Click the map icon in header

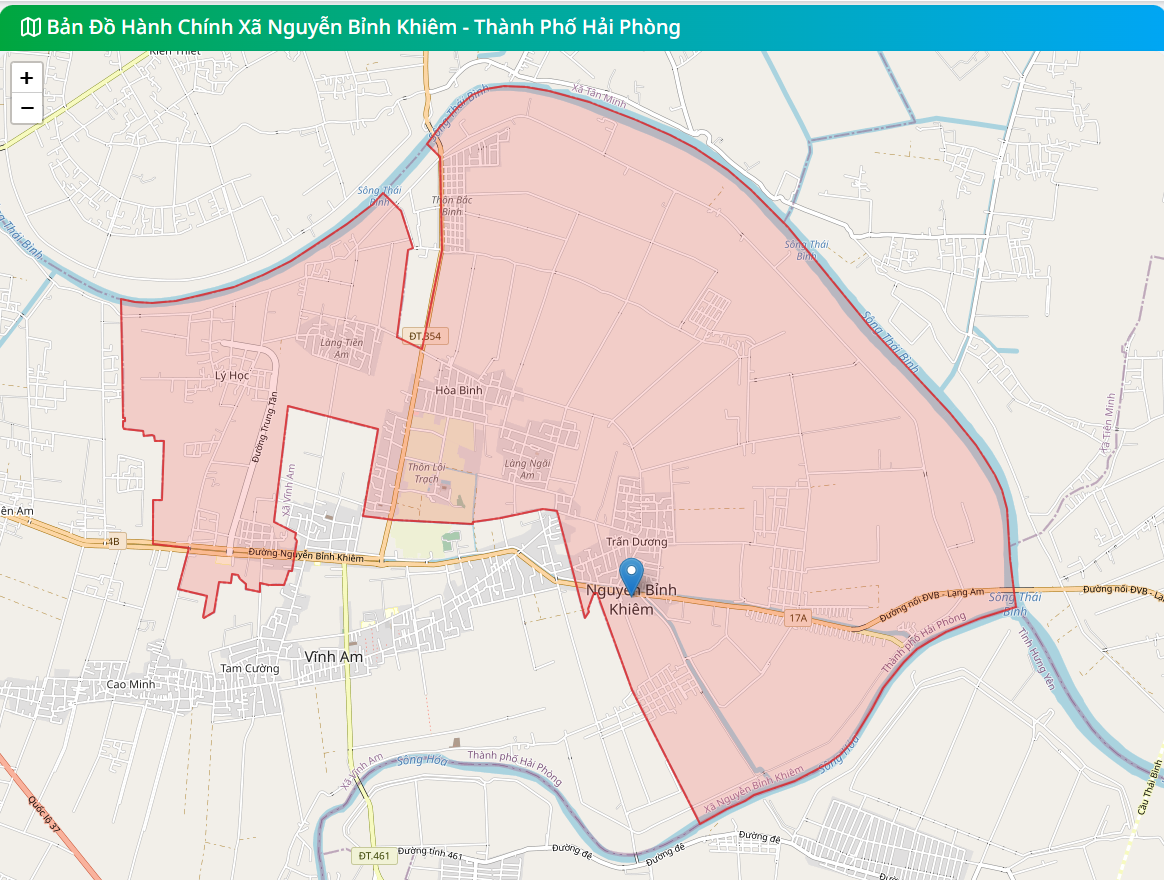tap(31, 27)
